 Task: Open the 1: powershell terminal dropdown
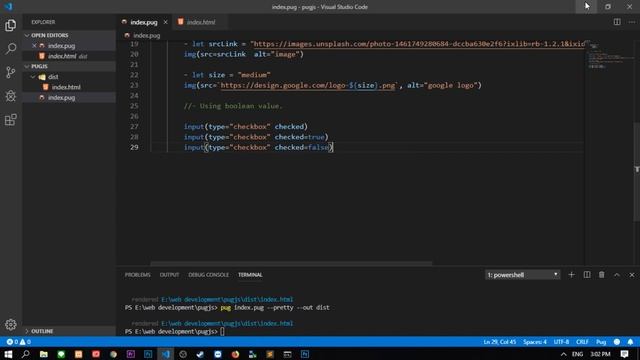pos(522,275)
